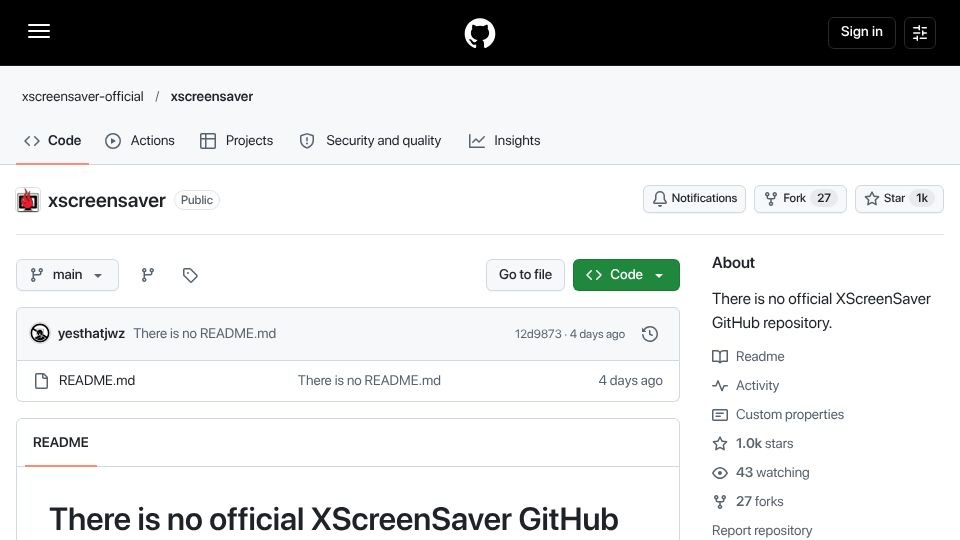Open yesthatjwz author link
The image size is (960, 540).
tap(91, 334)
